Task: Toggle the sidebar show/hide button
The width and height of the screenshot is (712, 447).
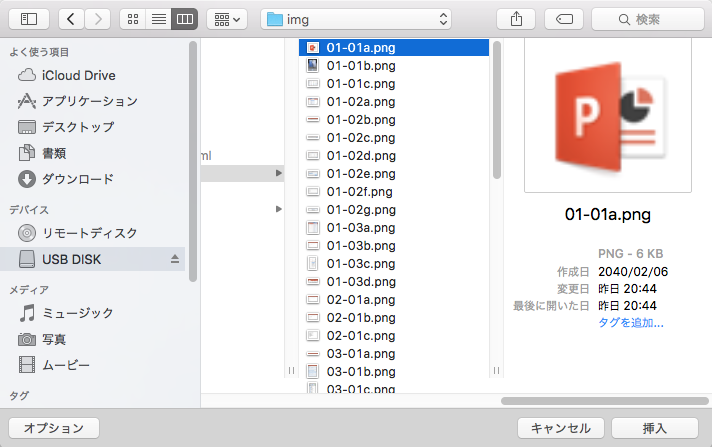Action: (x=28, y=19)
